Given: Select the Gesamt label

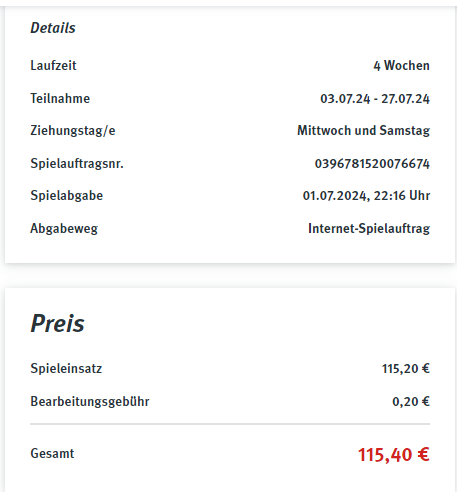Looking at the screenshot, I should [52, 454].
